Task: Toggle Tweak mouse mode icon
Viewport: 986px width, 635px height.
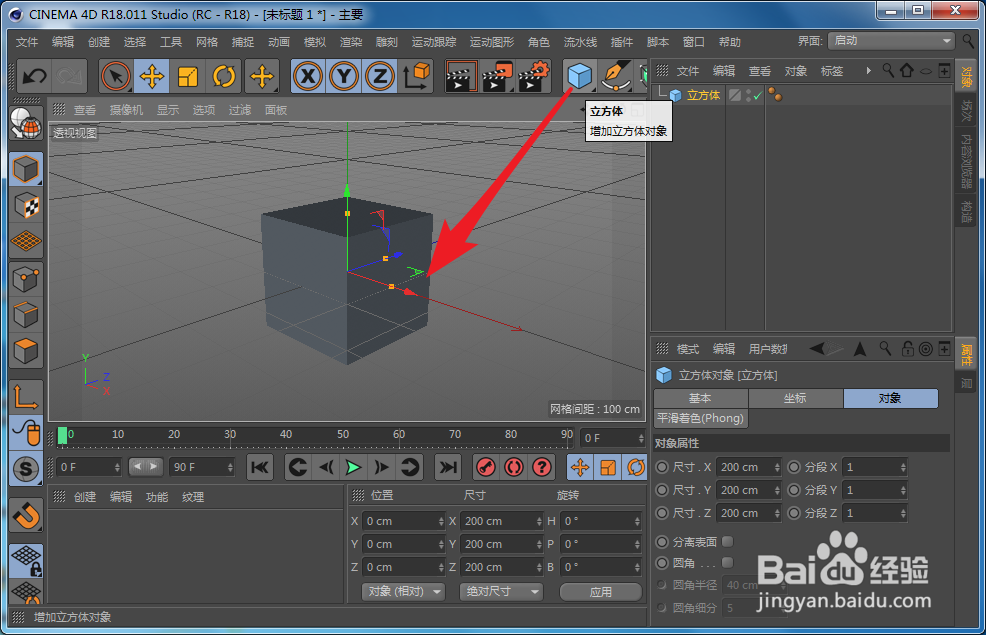Action: 26,433
